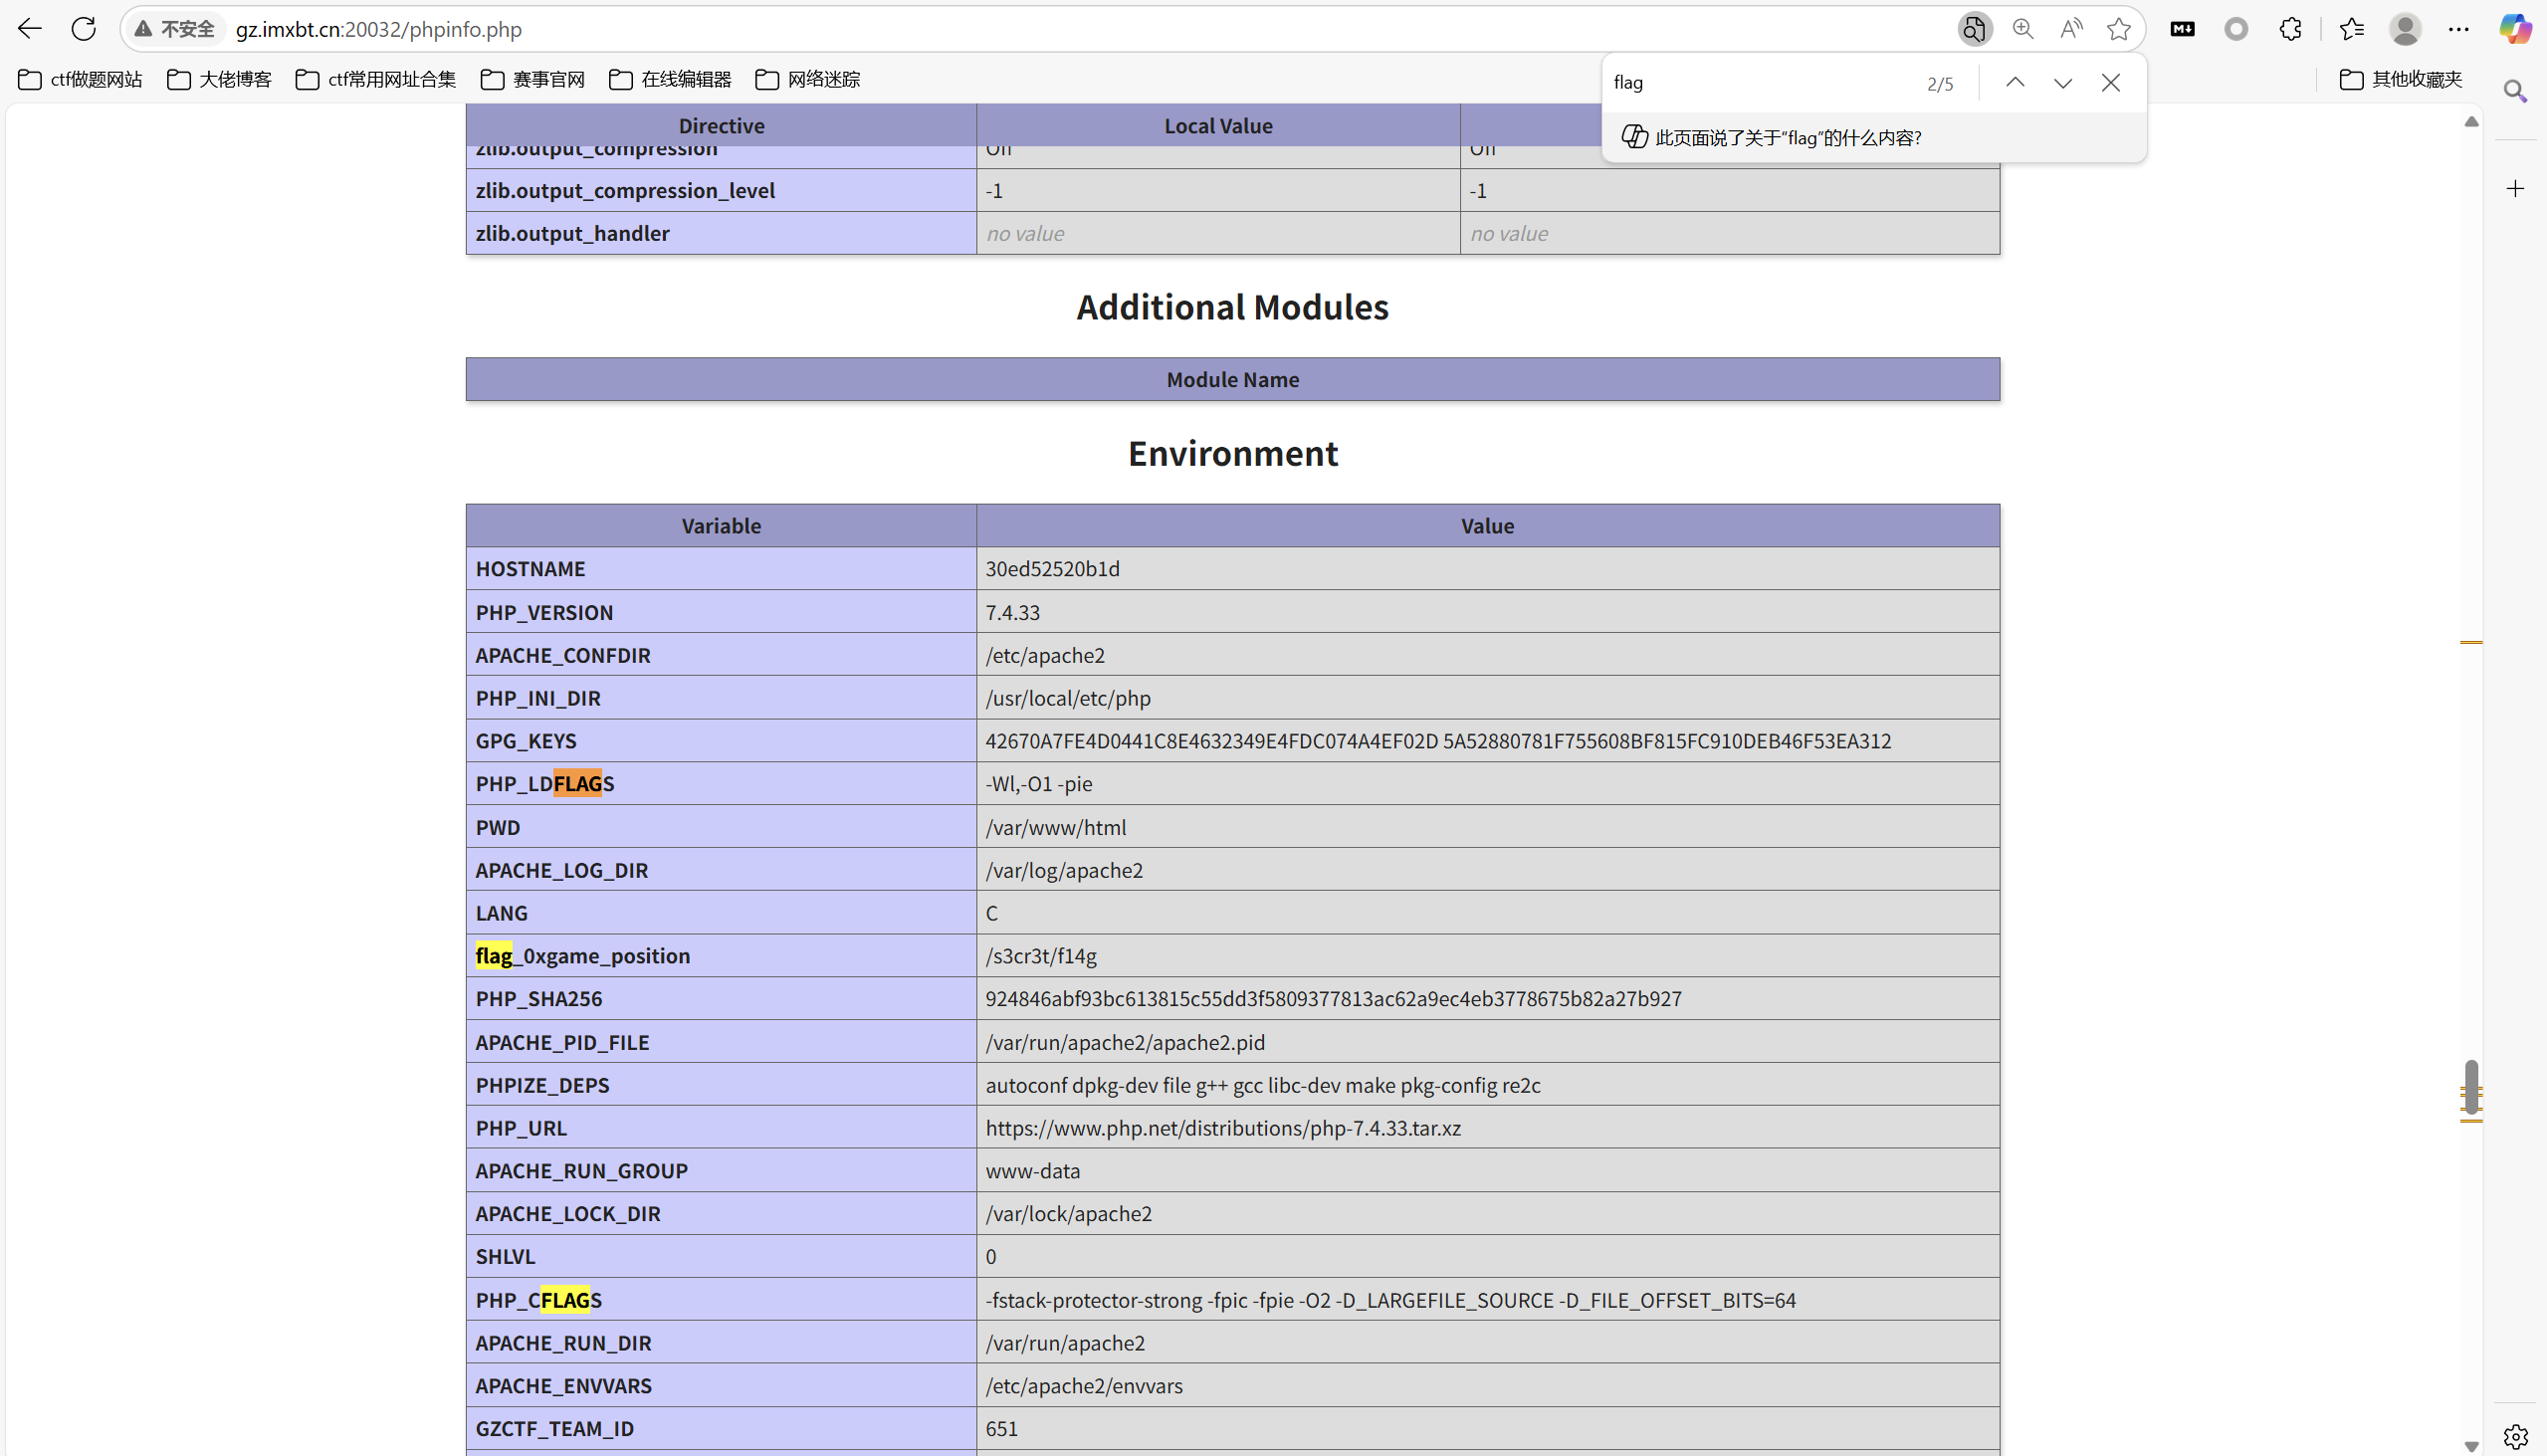Screen dimensions: 2547x1456
Task: Click the Module Name table header
Action: (x=1232, y=379)
